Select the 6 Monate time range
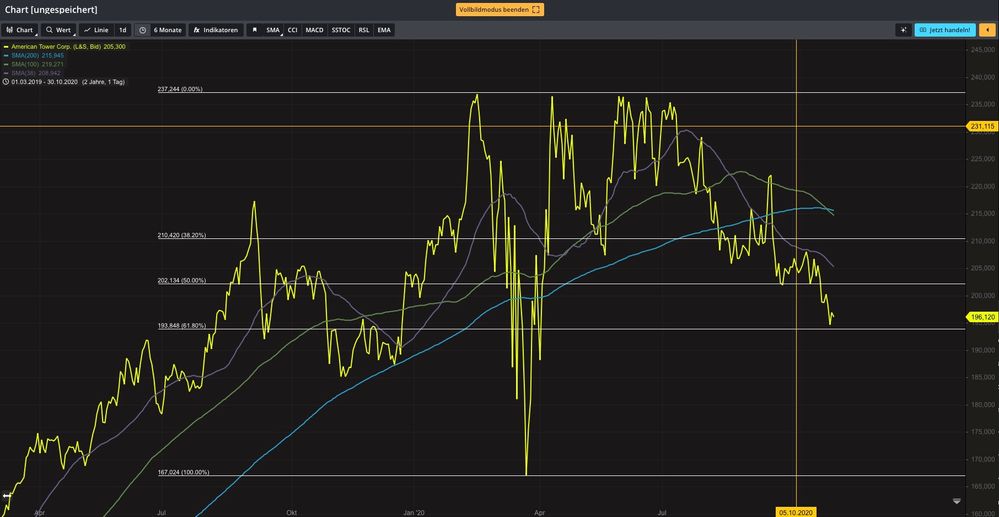This screenshot has width=999, height=517. tap(167, 30)
